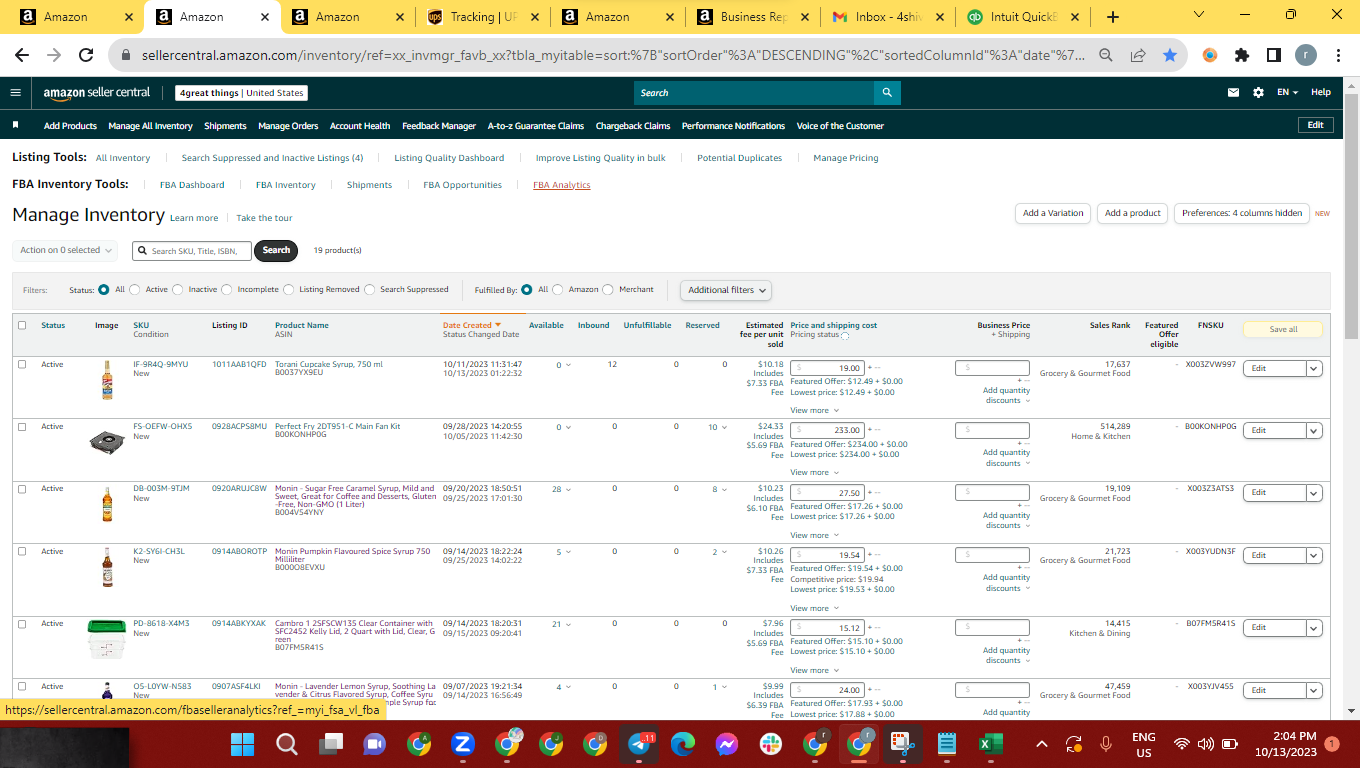
Task: Open the Seller Central settings gear
Action: 1258,93
